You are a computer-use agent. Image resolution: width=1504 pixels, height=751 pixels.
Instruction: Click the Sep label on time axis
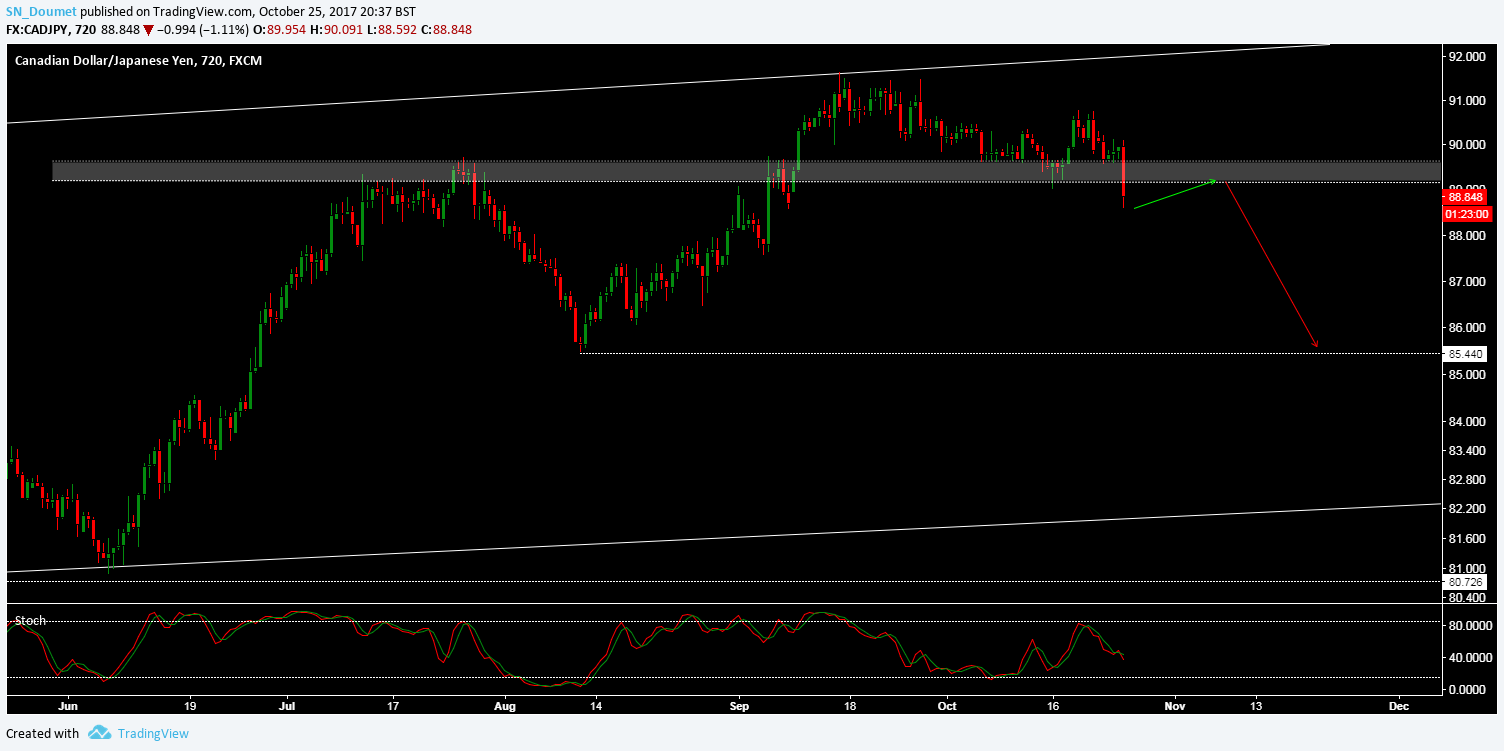point(739,706)
